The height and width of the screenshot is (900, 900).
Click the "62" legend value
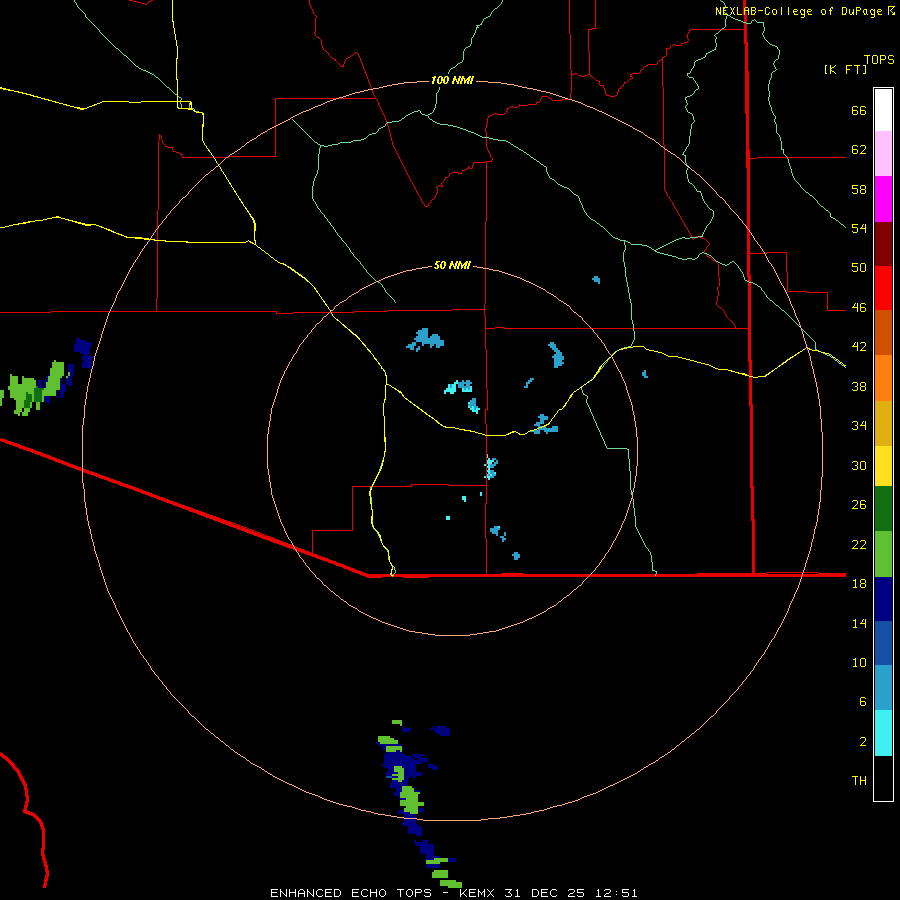pos(859,150)
